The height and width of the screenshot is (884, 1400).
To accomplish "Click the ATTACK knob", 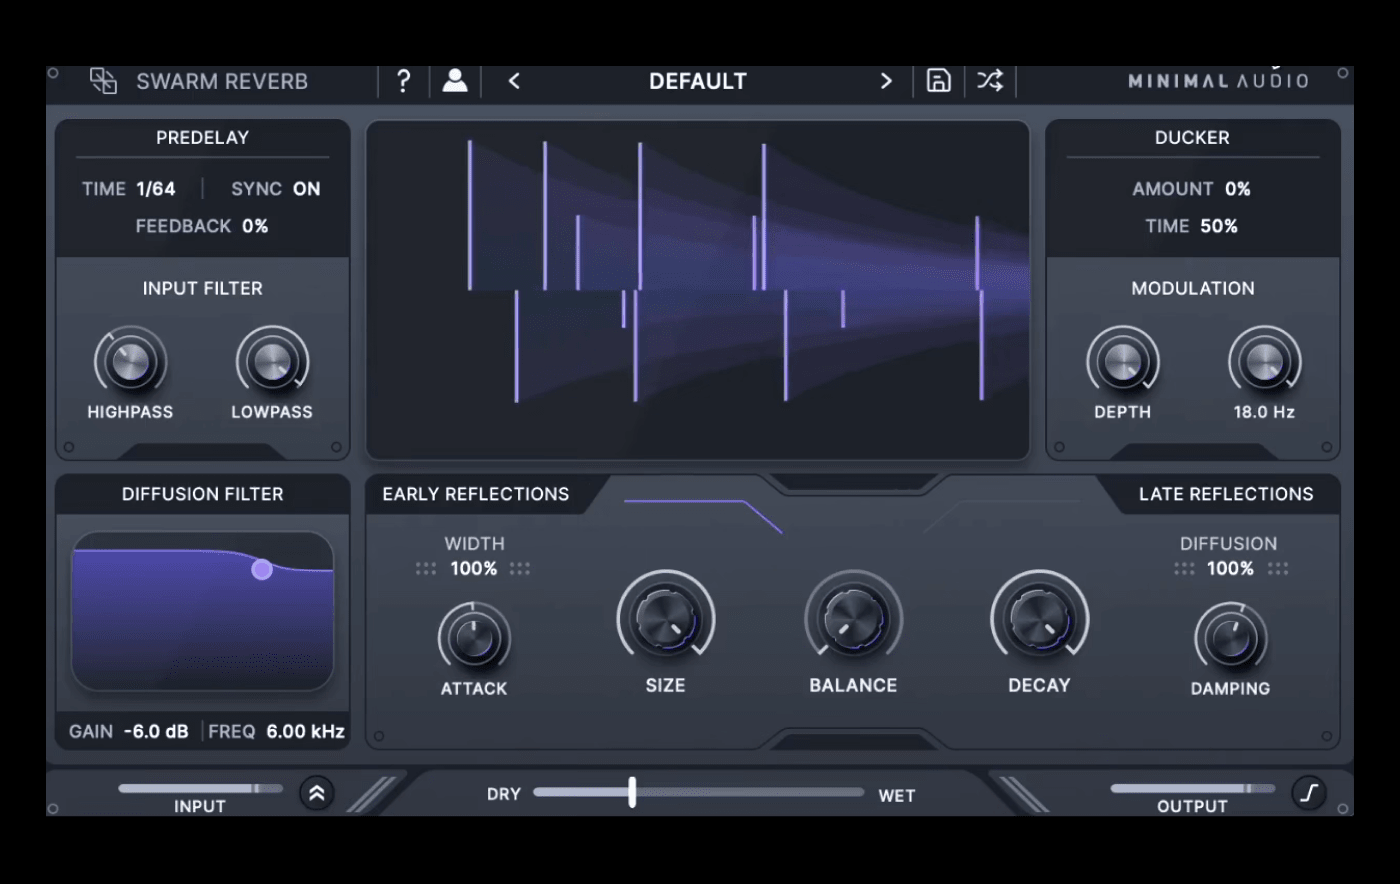I will pos(474,638).
